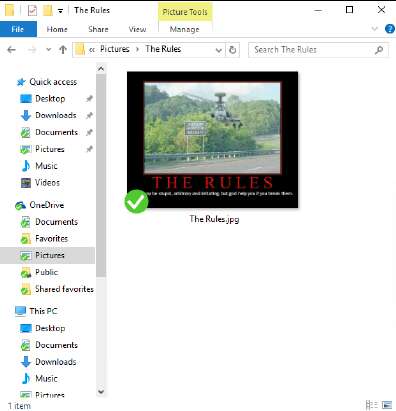Click the navigation pane scrollbar thumb

[101, 176]
